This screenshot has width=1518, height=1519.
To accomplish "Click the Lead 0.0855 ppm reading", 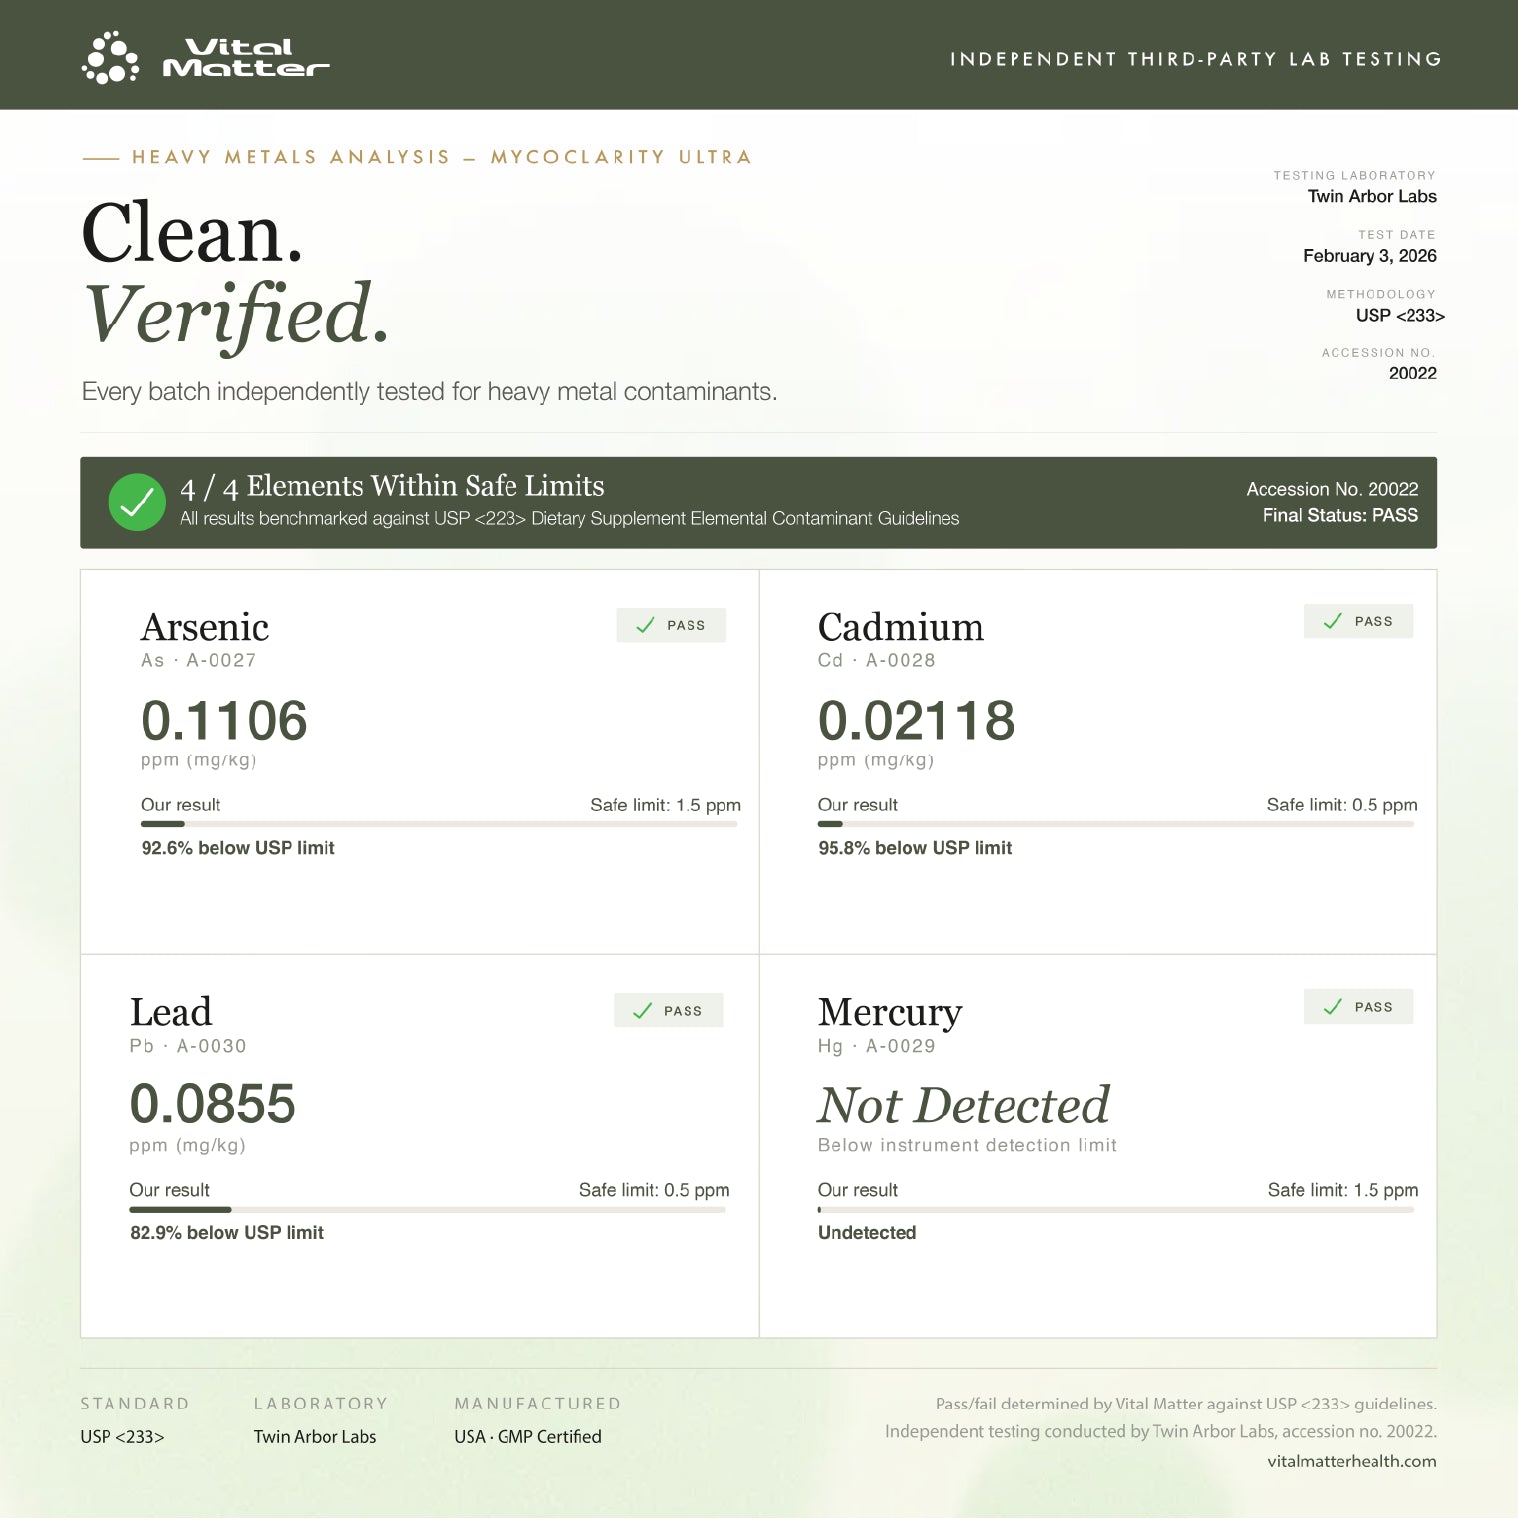I will pos(212,1104).
